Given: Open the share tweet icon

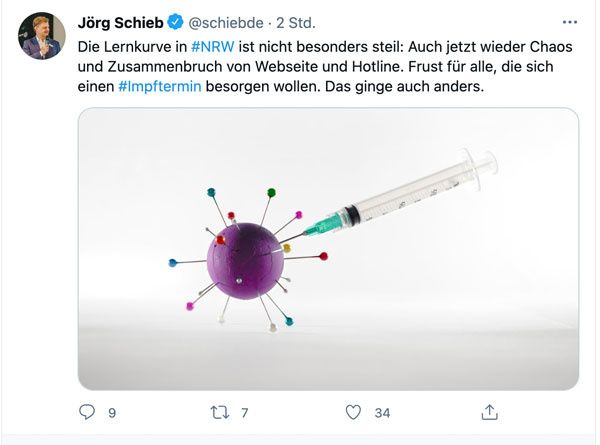Looking at the screenshot, I should coord(489,411).
